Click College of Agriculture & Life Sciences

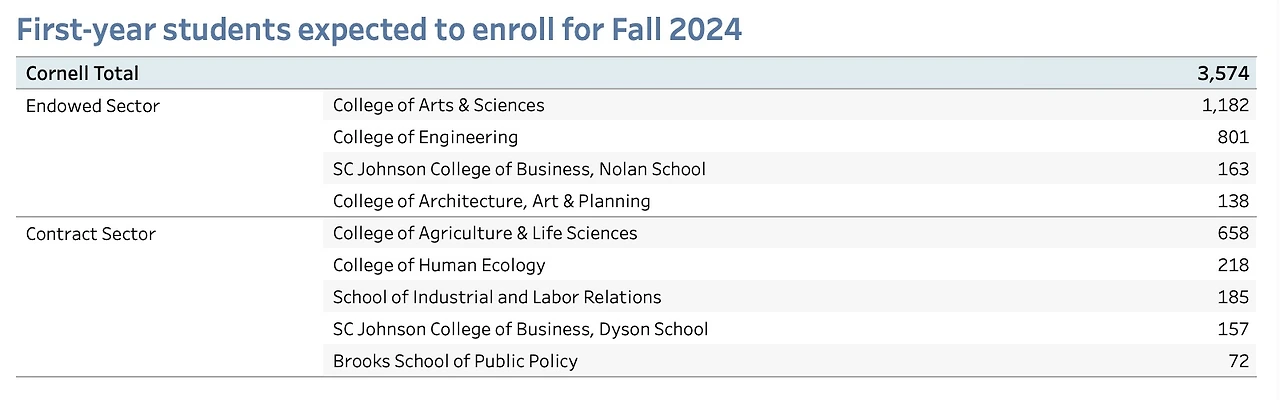[485, 233]
